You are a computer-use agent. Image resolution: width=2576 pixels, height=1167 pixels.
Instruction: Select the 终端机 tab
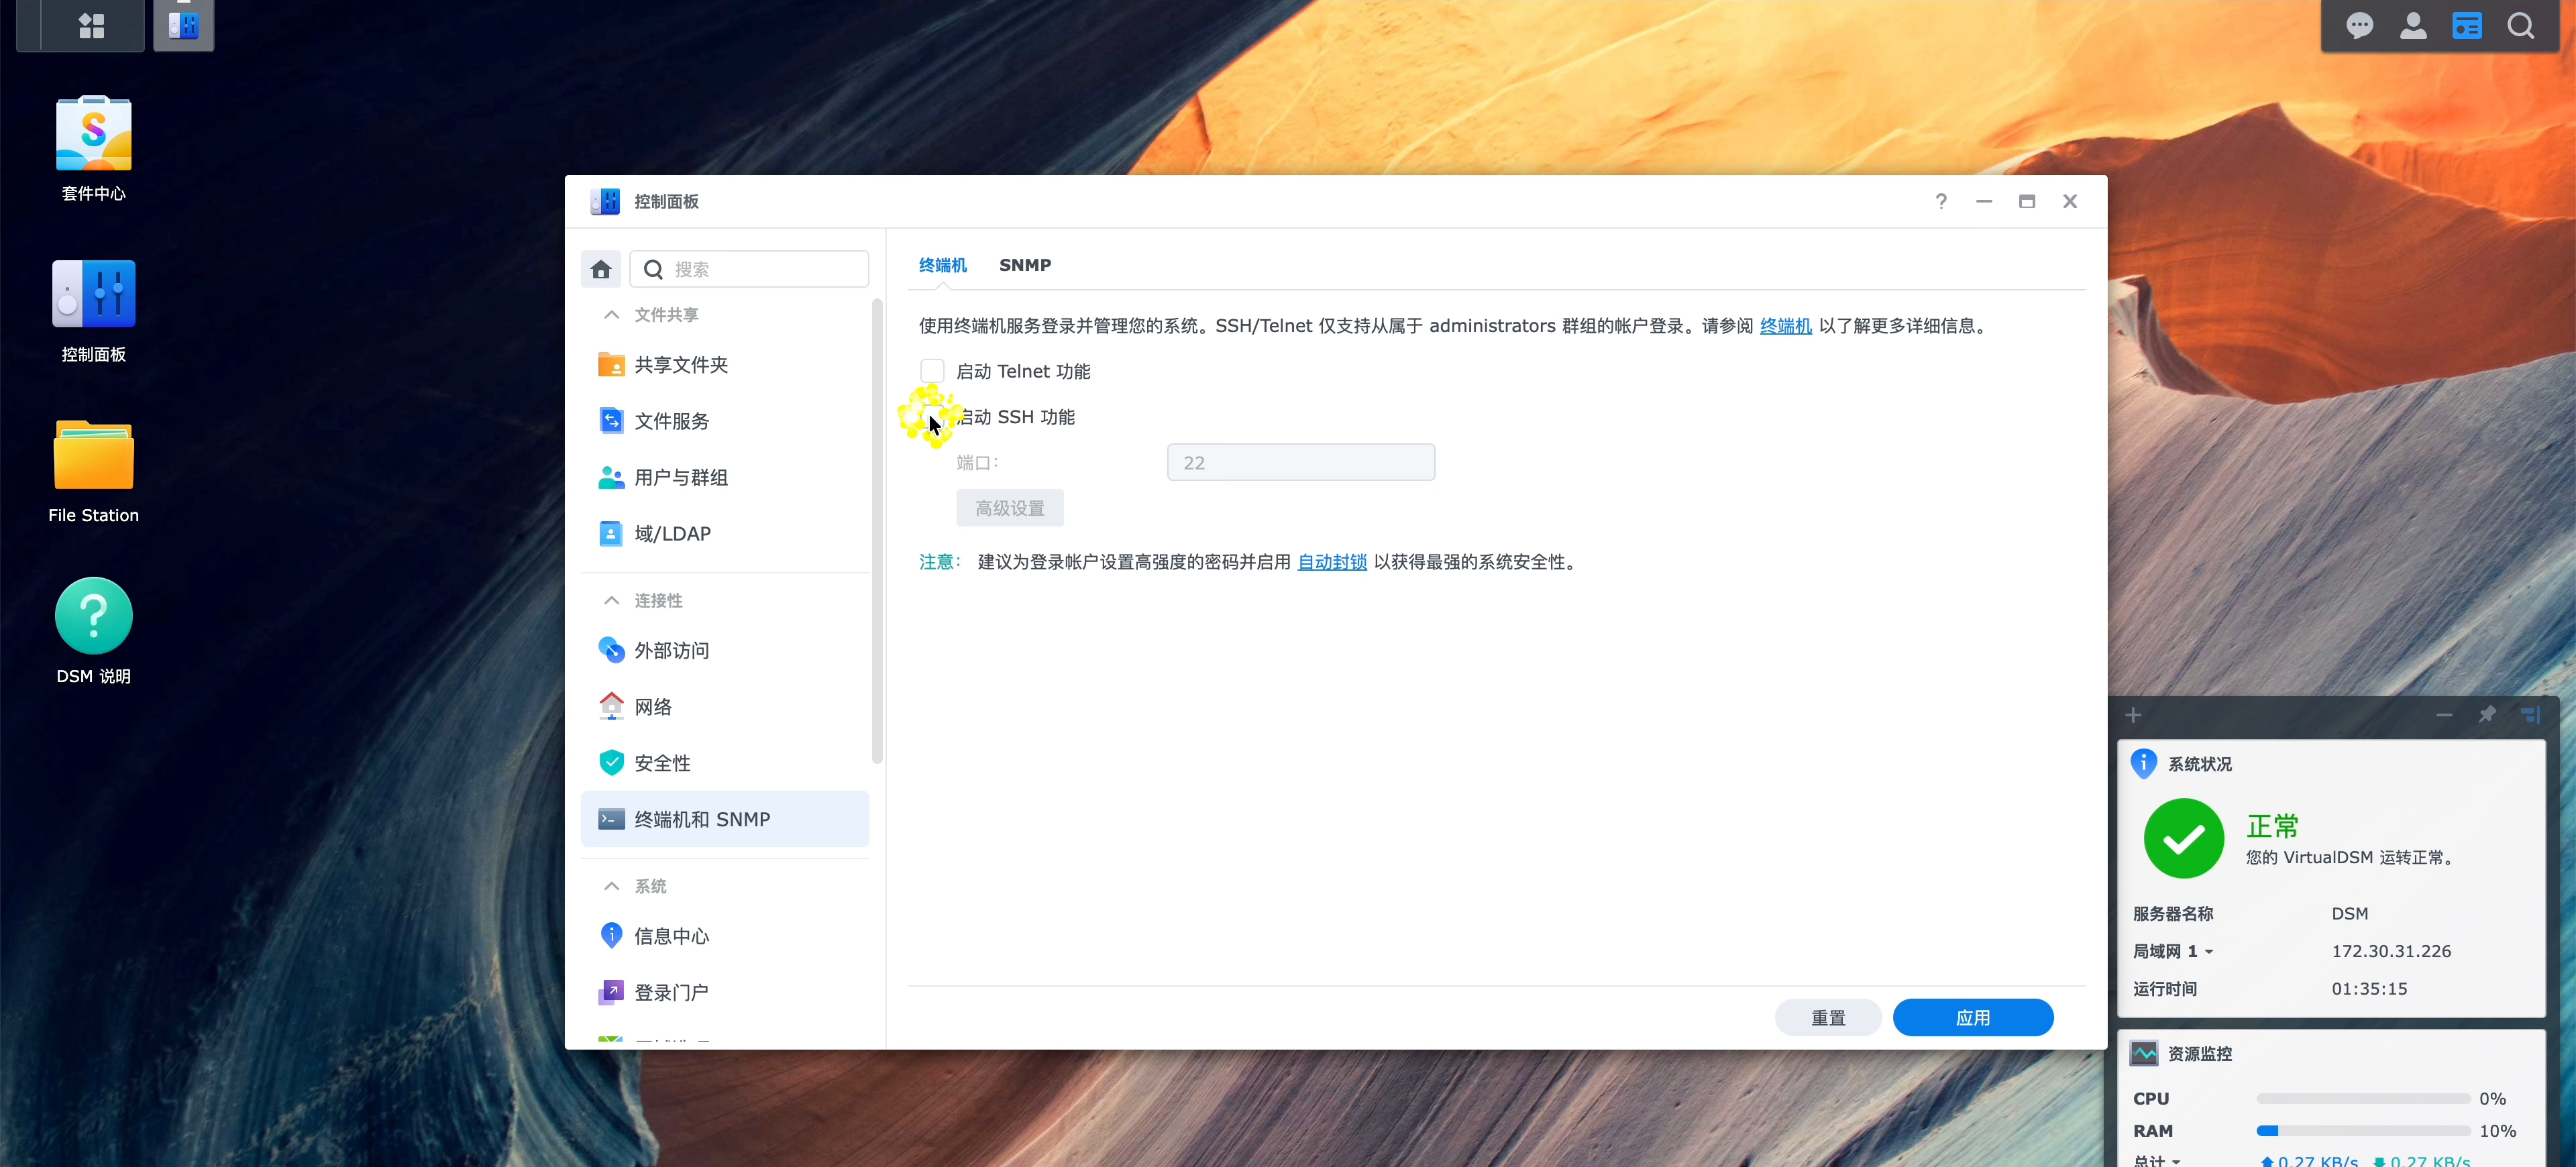(x=943, y=265)
